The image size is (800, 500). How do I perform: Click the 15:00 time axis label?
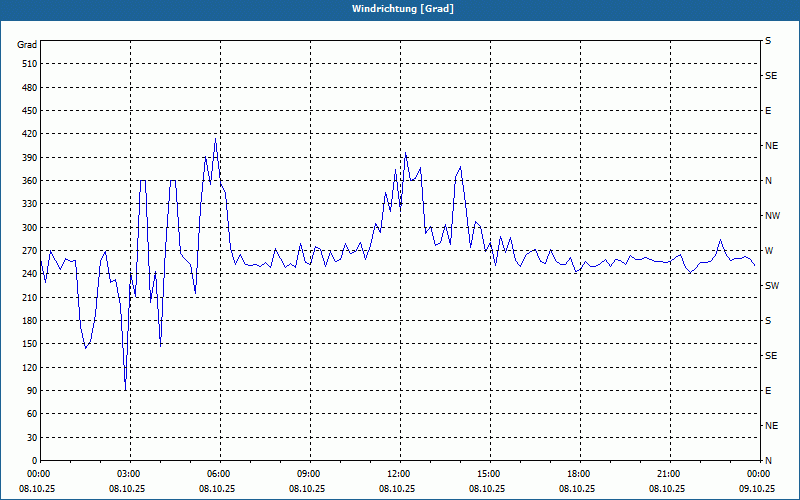488,473
